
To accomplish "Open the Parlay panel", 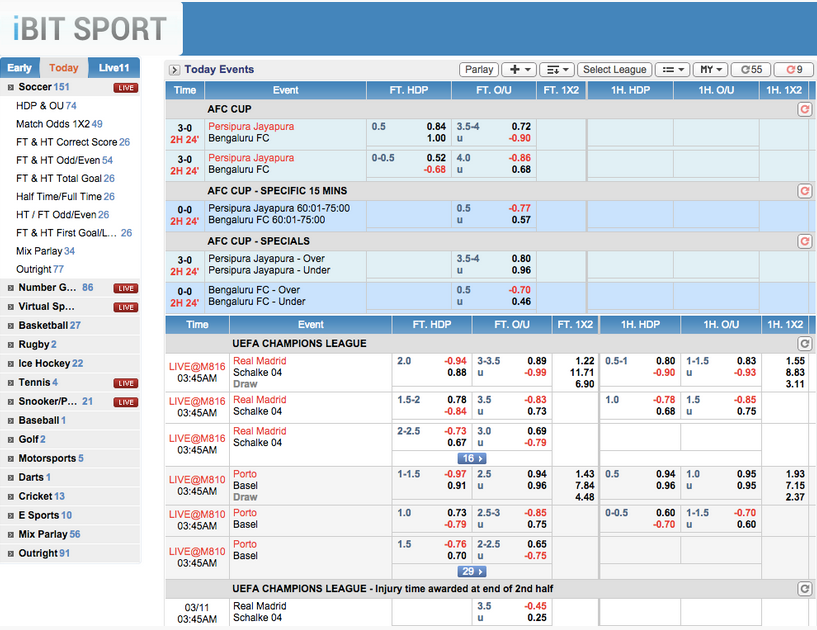I will (479, 69).
